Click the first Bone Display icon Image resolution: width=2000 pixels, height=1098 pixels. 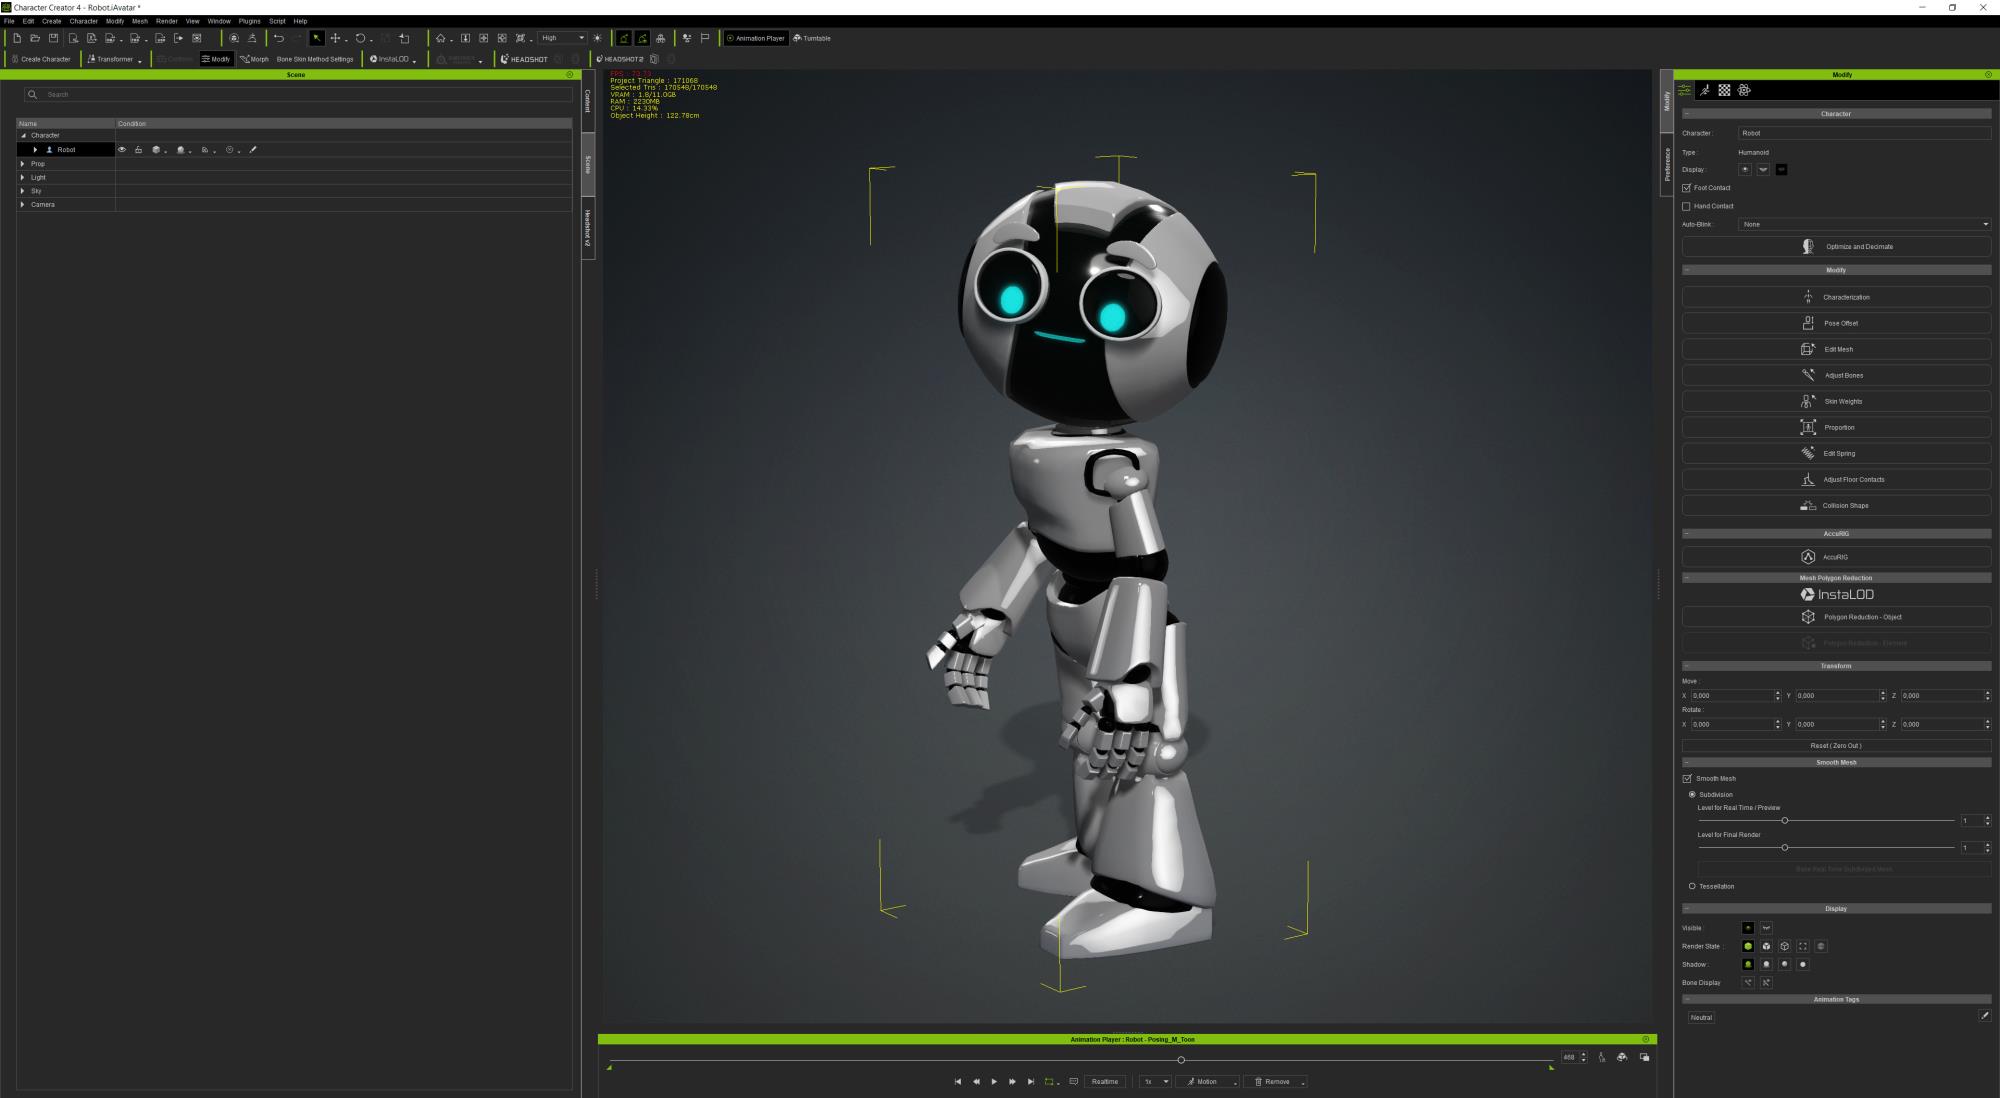(x=1748, y=982)
